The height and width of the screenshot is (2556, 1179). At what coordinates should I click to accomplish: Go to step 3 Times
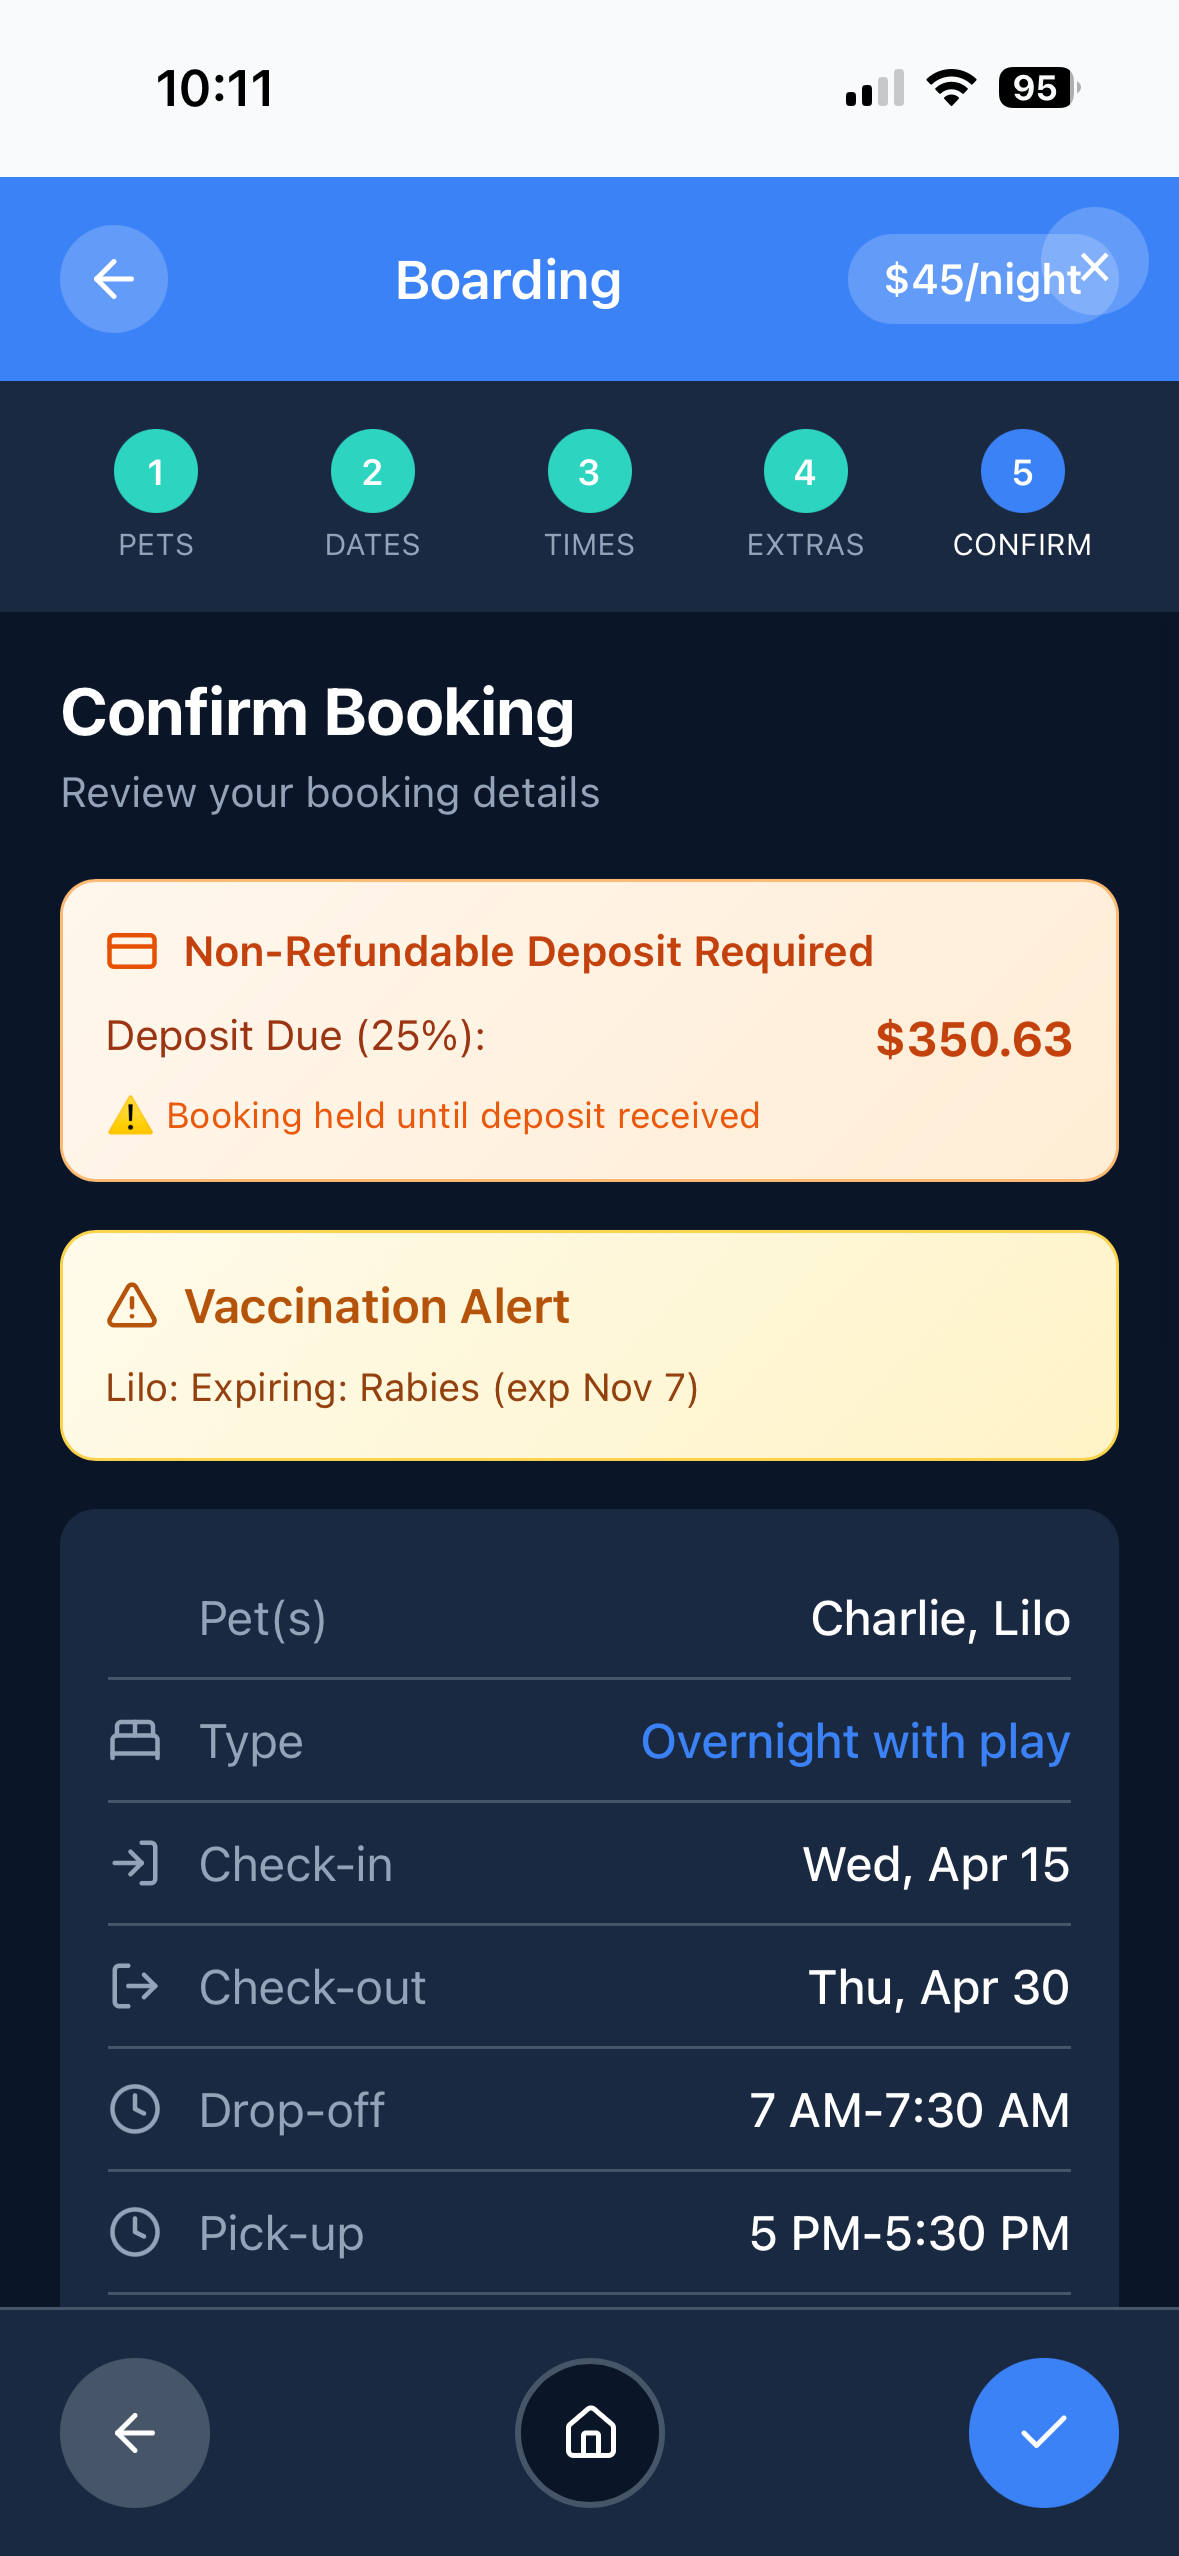(x=589, y=472)
